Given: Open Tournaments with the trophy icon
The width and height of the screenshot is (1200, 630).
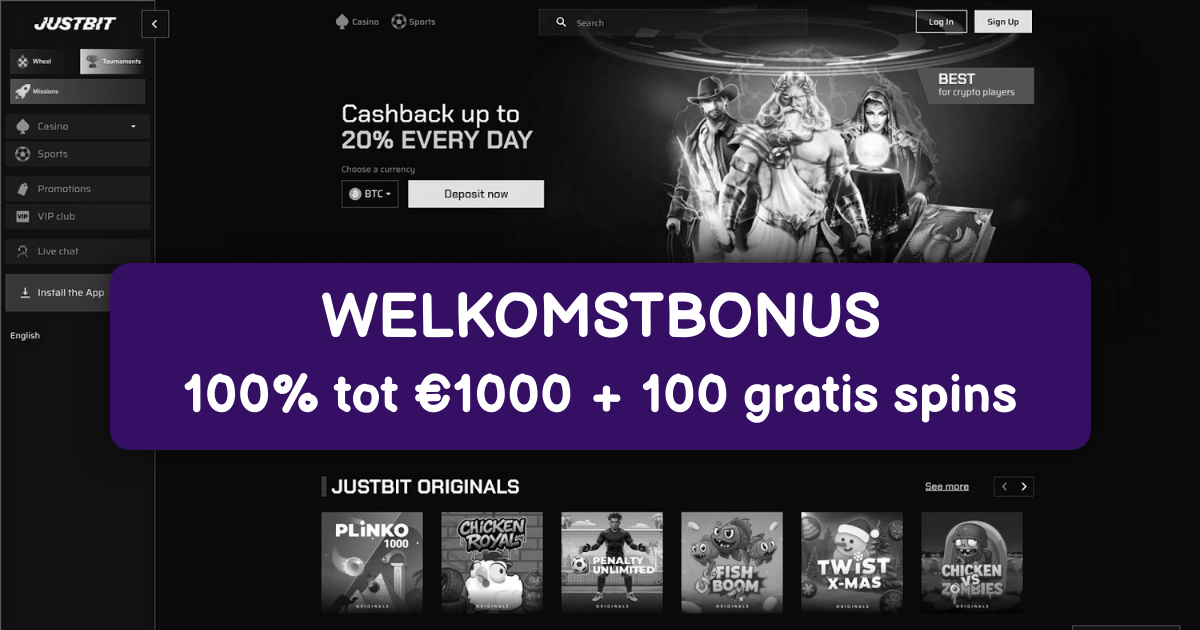Looking at the screenshot, I should (x=112, y=61).
